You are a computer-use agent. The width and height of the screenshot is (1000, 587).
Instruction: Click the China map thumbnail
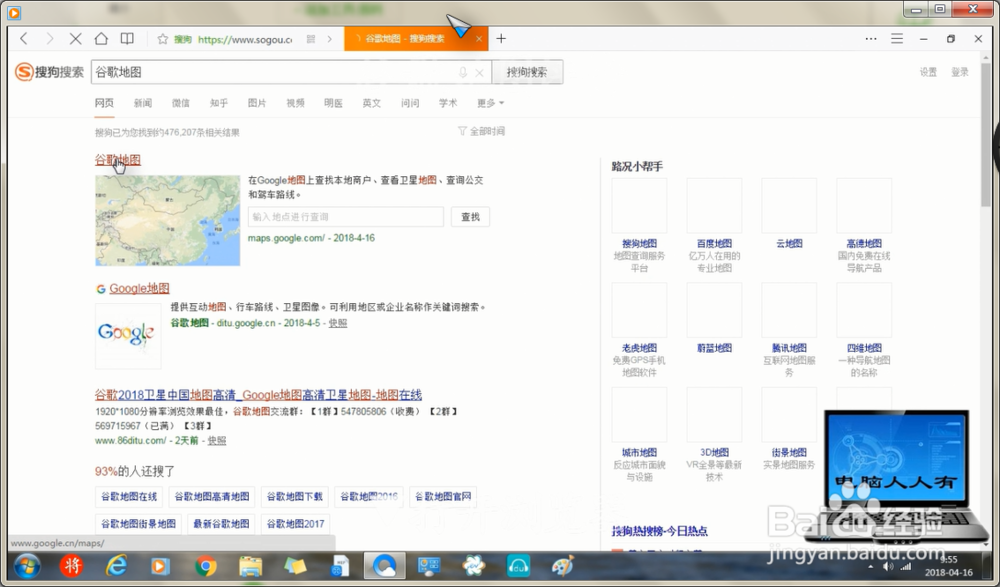coord(168,221)
